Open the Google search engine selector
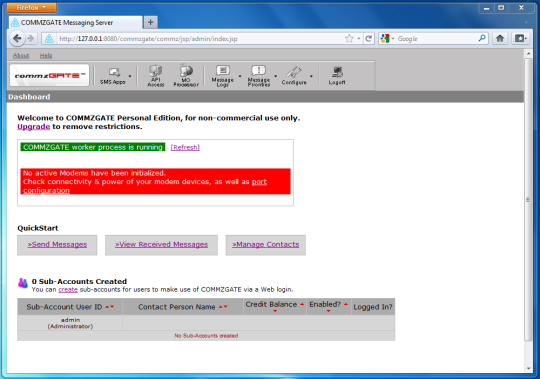Image resolution: width=540 pixels, height=379 pixels. 387,39
